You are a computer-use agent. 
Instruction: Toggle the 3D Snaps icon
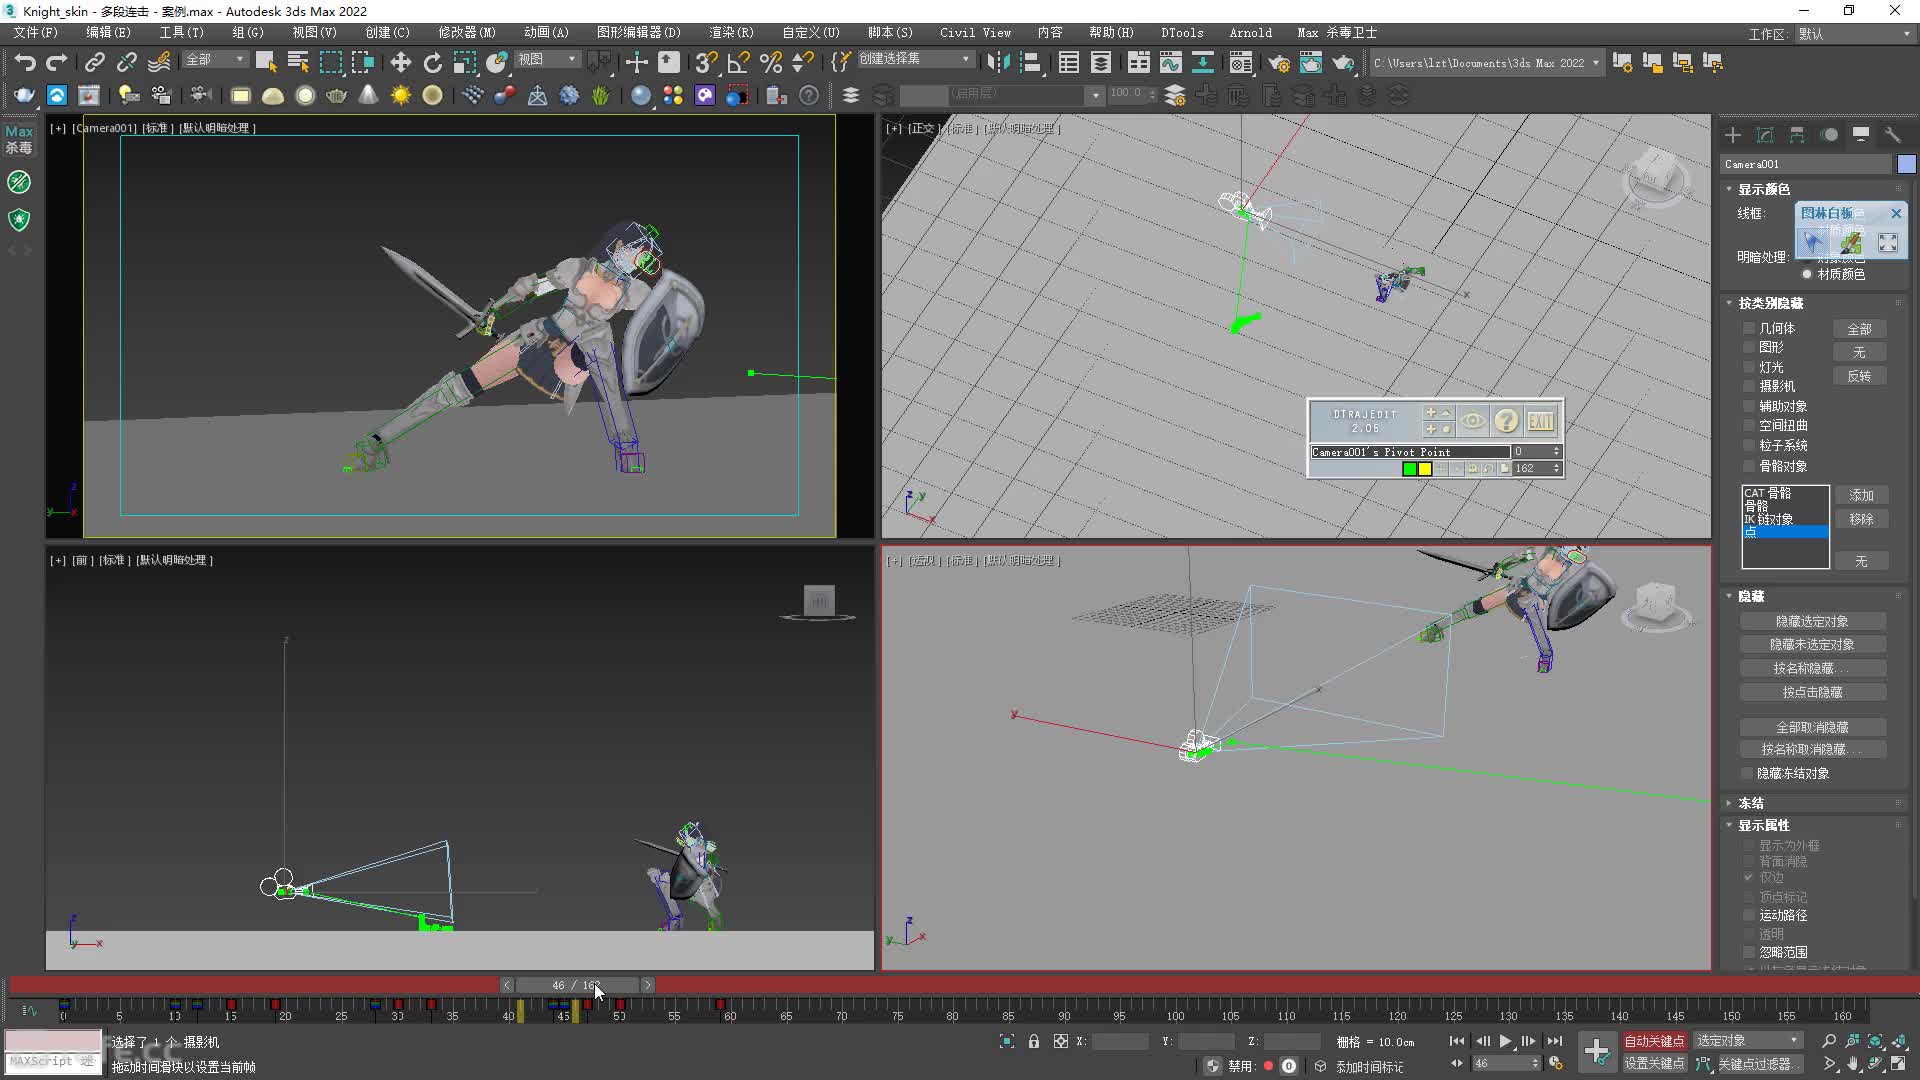tap(706, 62)
